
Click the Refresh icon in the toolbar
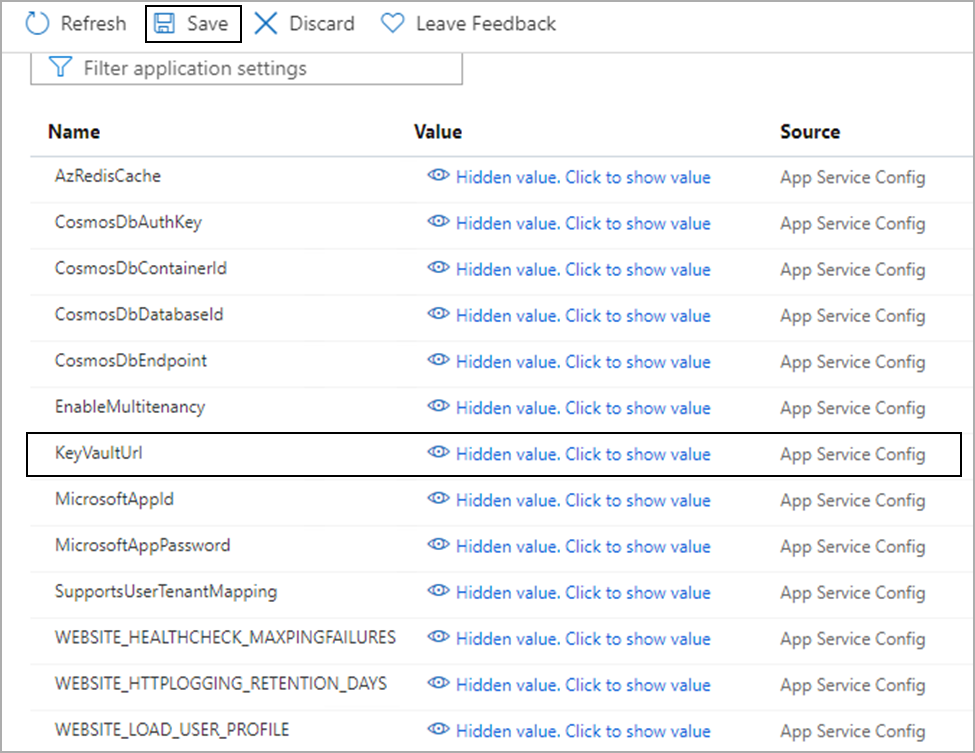pyautogui.click(x=37, y=23)
